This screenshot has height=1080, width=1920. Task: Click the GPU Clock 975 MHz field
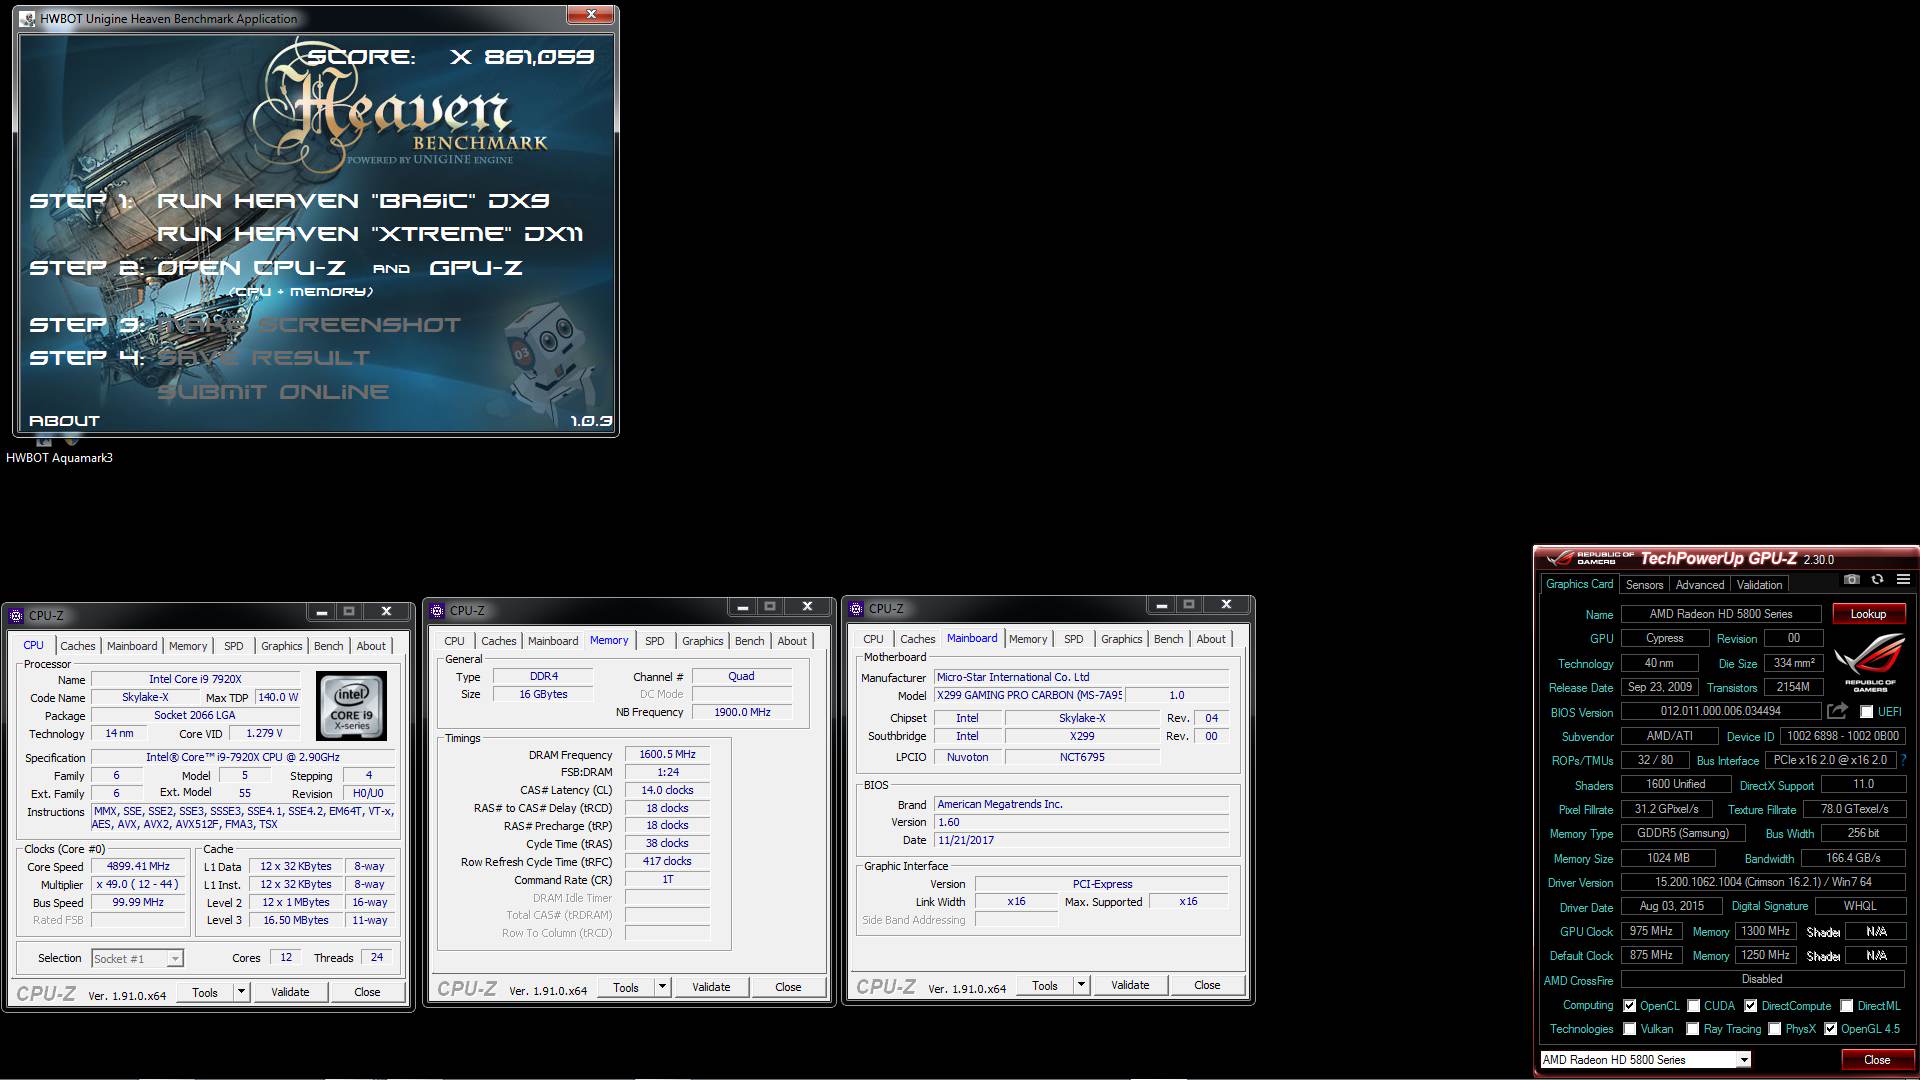click(1650, 931)
